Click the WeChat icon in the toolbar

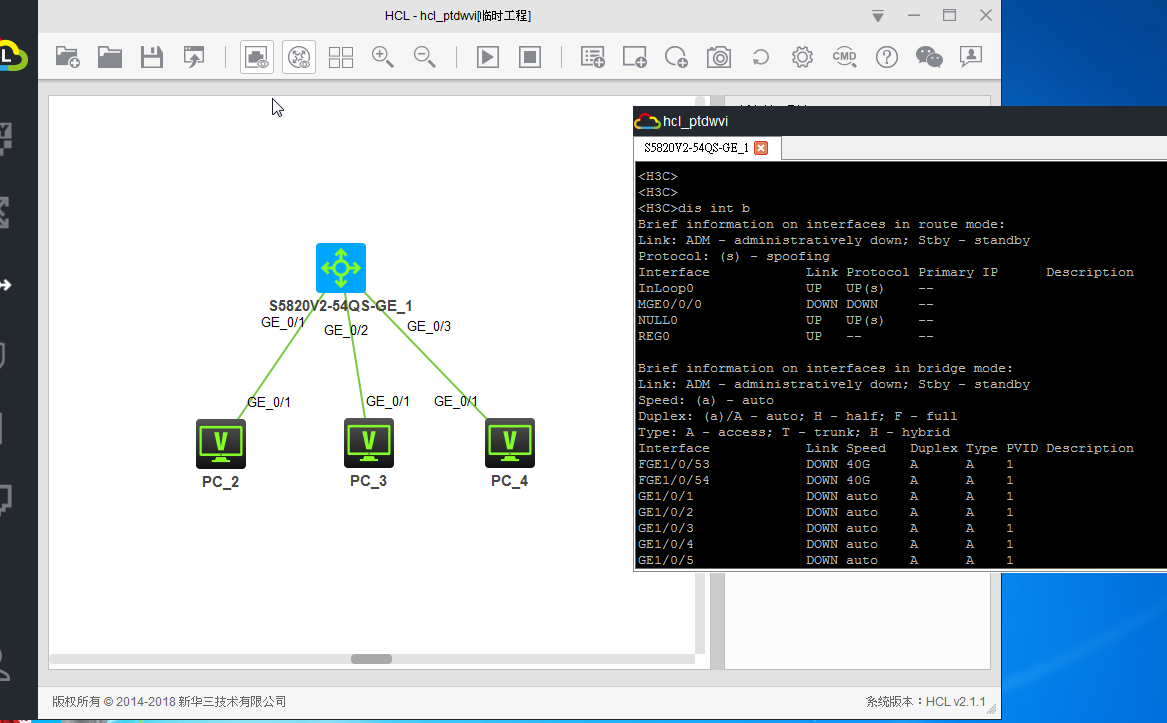click(929, 57)
